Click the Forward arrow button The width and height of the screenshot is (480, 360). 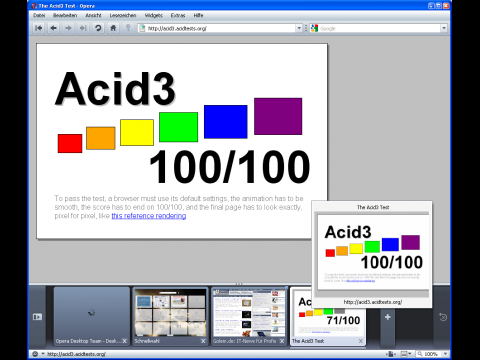tap(68, 28)
